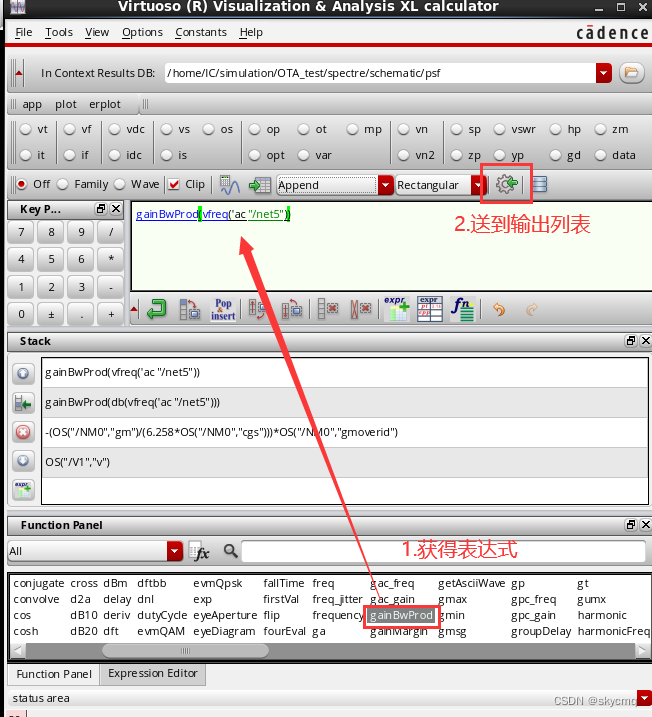Open the status area dropdown arrow

pyautogui.click(x=645, y=699)
